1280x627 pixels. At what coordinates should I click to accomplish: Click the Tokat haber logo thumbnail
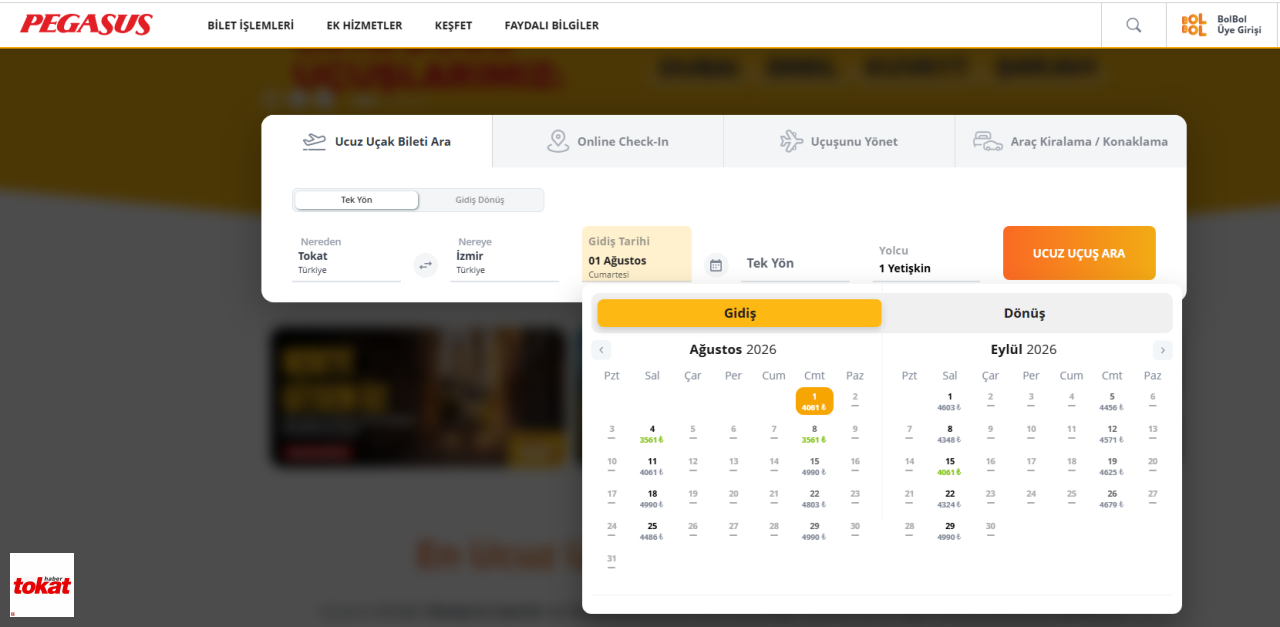(x=42, y=585)
